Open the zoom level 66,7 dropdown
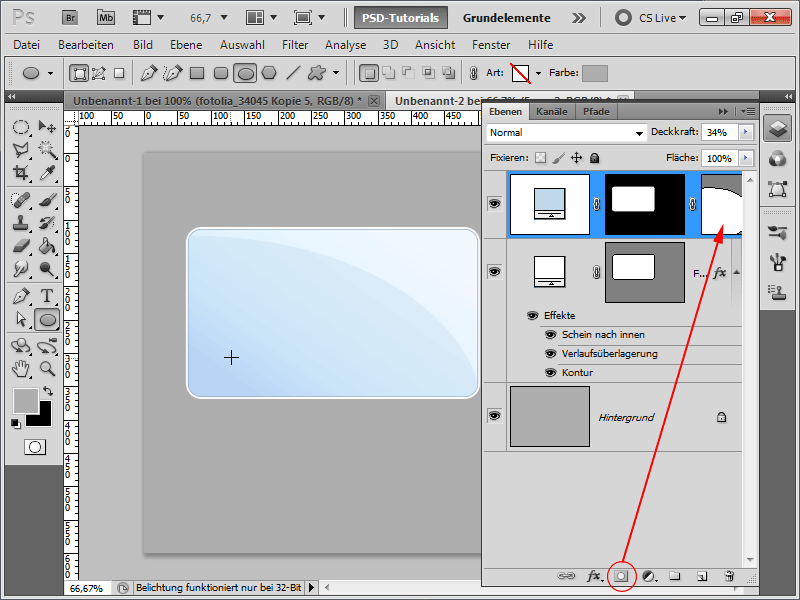Viewport: 800px width, 600px height. coord(224,18)
